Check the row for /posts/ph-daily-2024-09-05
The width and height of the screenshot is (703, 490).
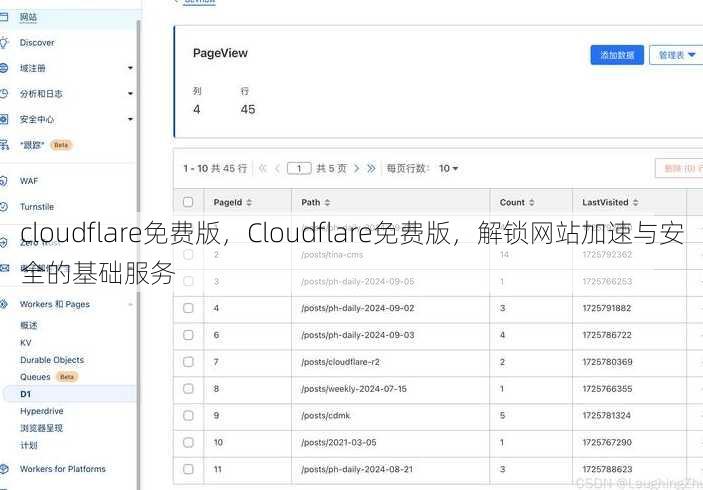click(188, 282)
